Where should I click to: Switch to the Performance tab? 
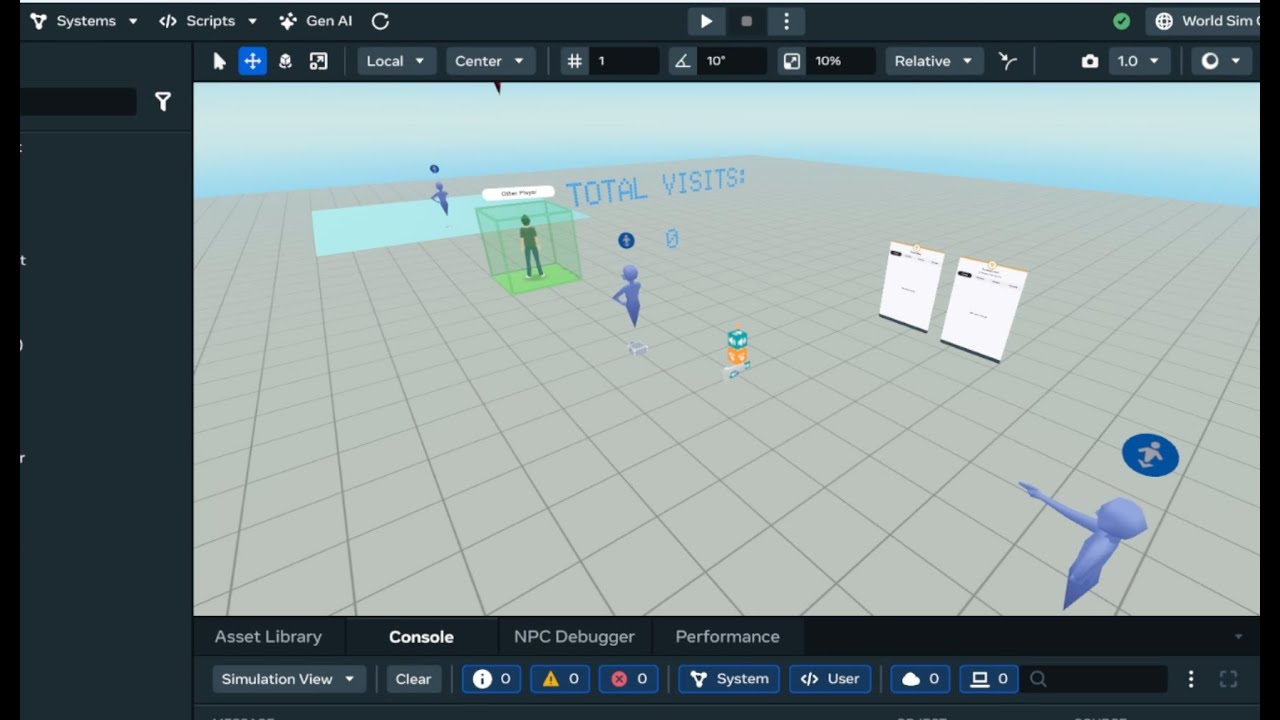point(727,637)
